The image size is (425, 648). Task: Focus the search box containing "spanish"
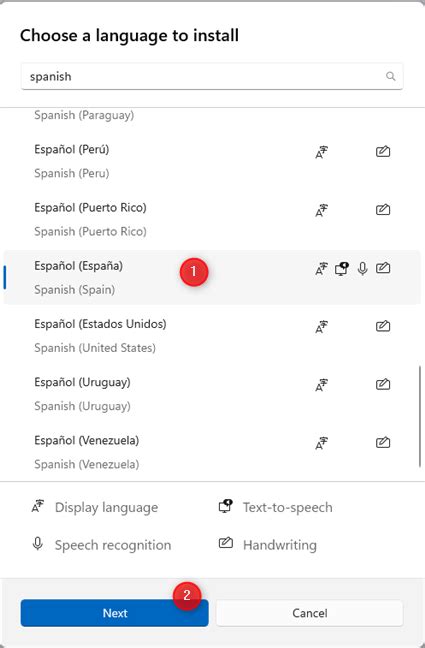click(212, 76)
